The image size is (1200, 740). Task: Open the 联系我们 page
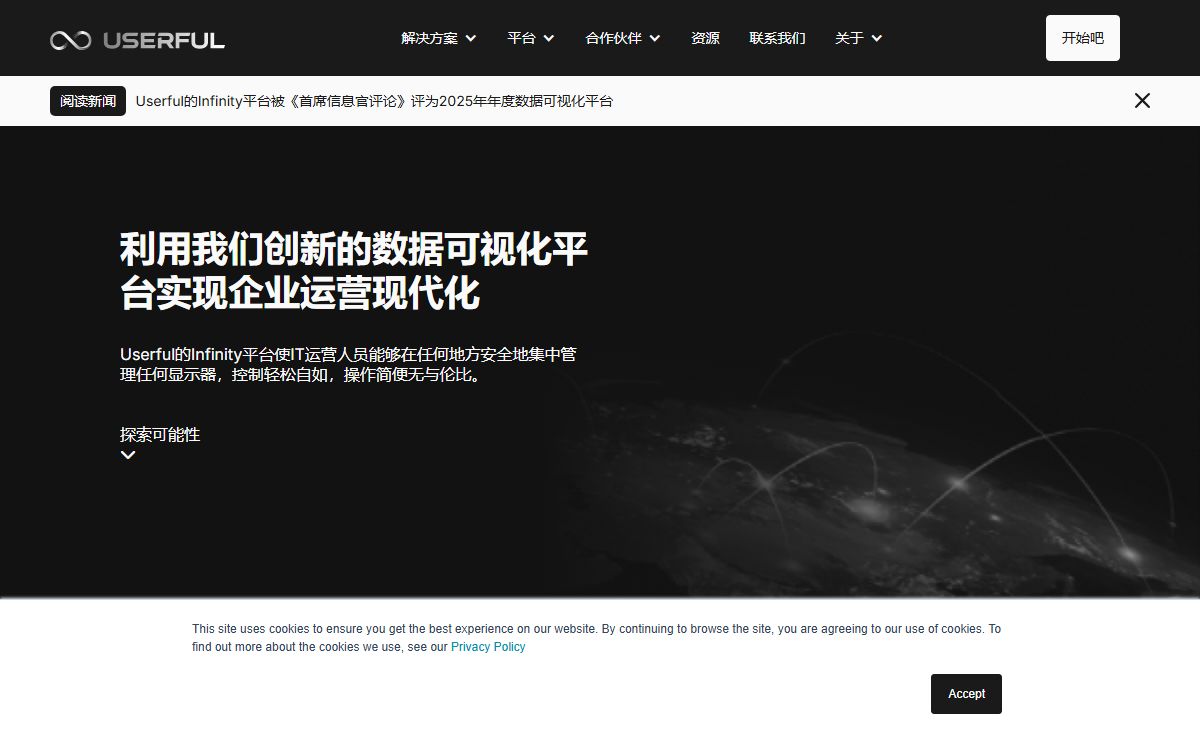coord(777,38)
